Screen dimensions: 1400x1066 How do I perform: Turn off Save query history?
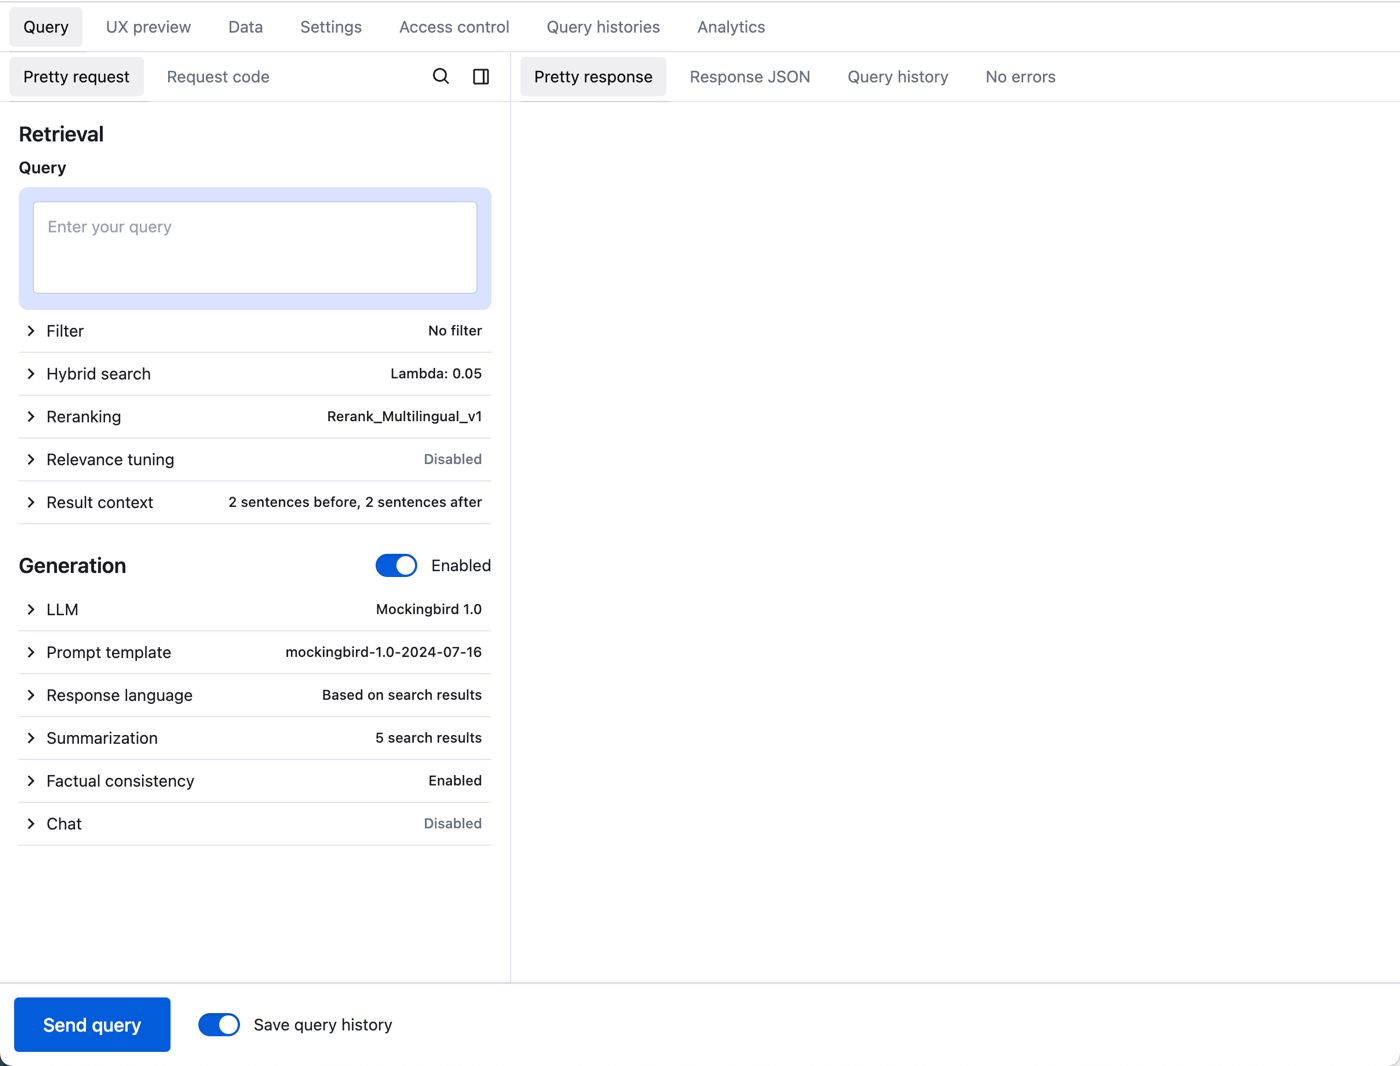[219, 1024]
